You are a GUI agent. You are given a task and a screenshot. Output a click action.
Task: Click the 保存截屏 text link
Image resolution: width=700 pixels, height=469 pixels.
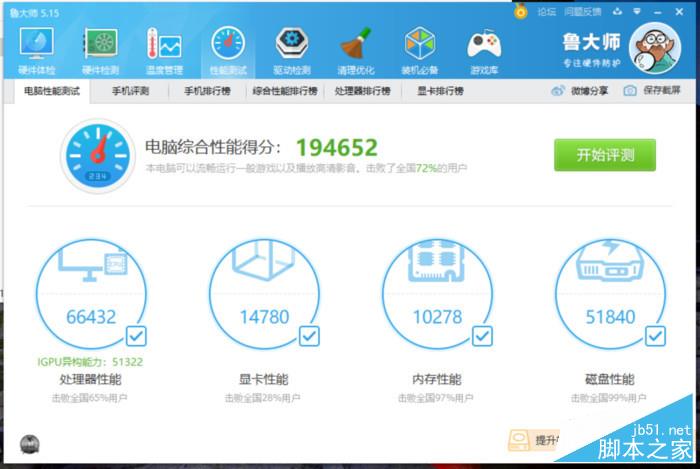tap(662, 91)
